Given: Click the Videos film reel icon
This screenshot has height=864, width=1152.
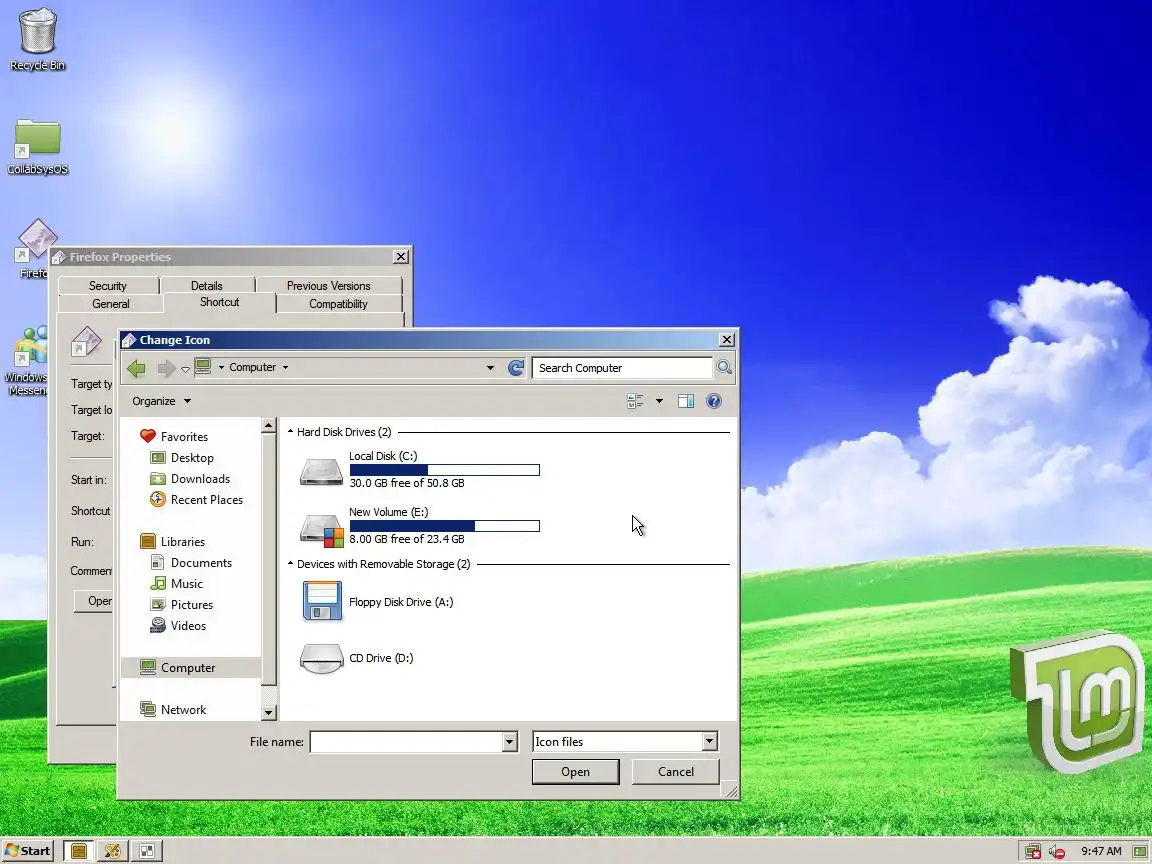Looking at the screenshot, I should point(157,625).
